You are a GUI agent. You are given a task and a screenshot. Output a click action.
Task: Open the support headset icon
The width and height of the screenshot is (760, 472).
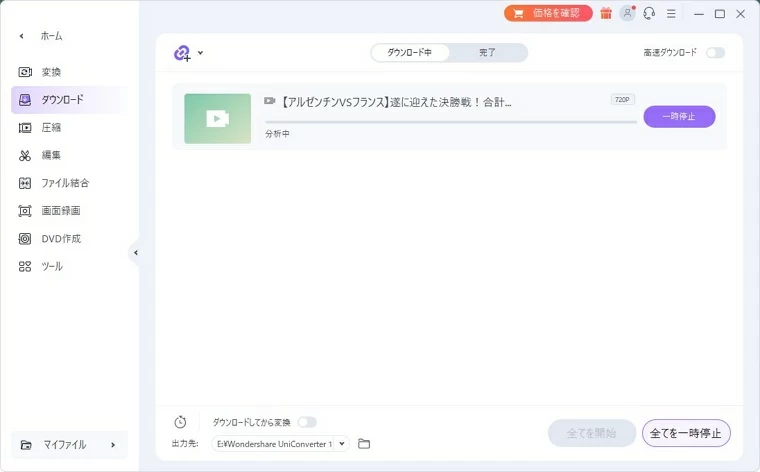point(649,13)
